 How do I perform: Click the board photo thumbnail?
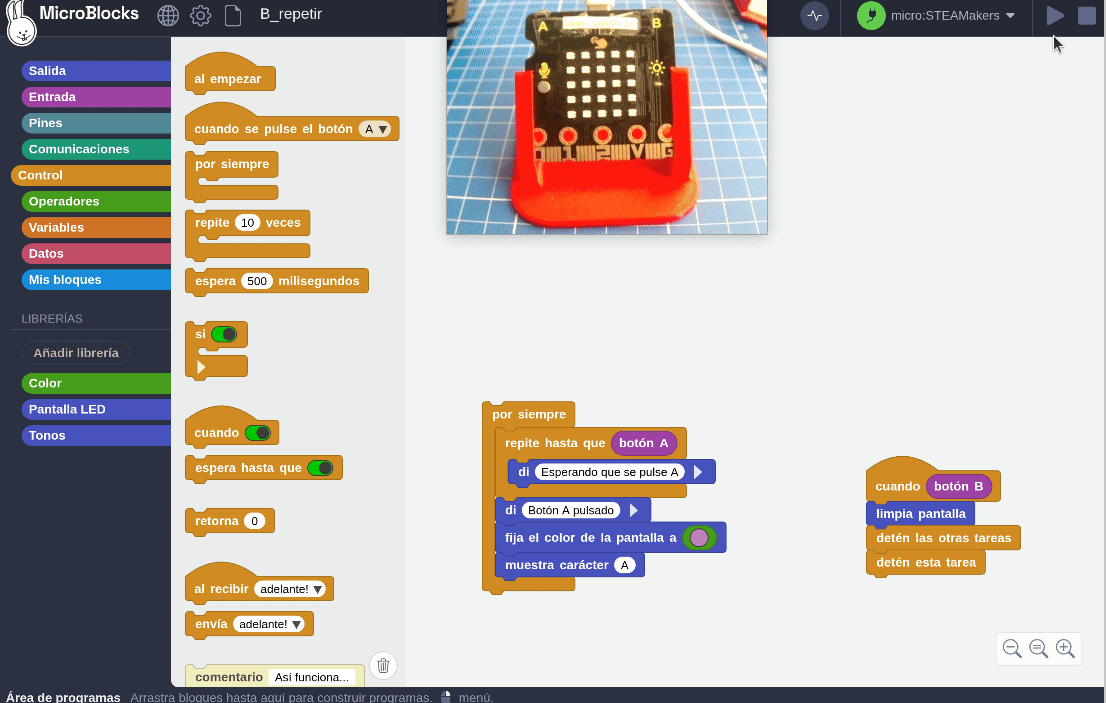[x=607, y=117]
